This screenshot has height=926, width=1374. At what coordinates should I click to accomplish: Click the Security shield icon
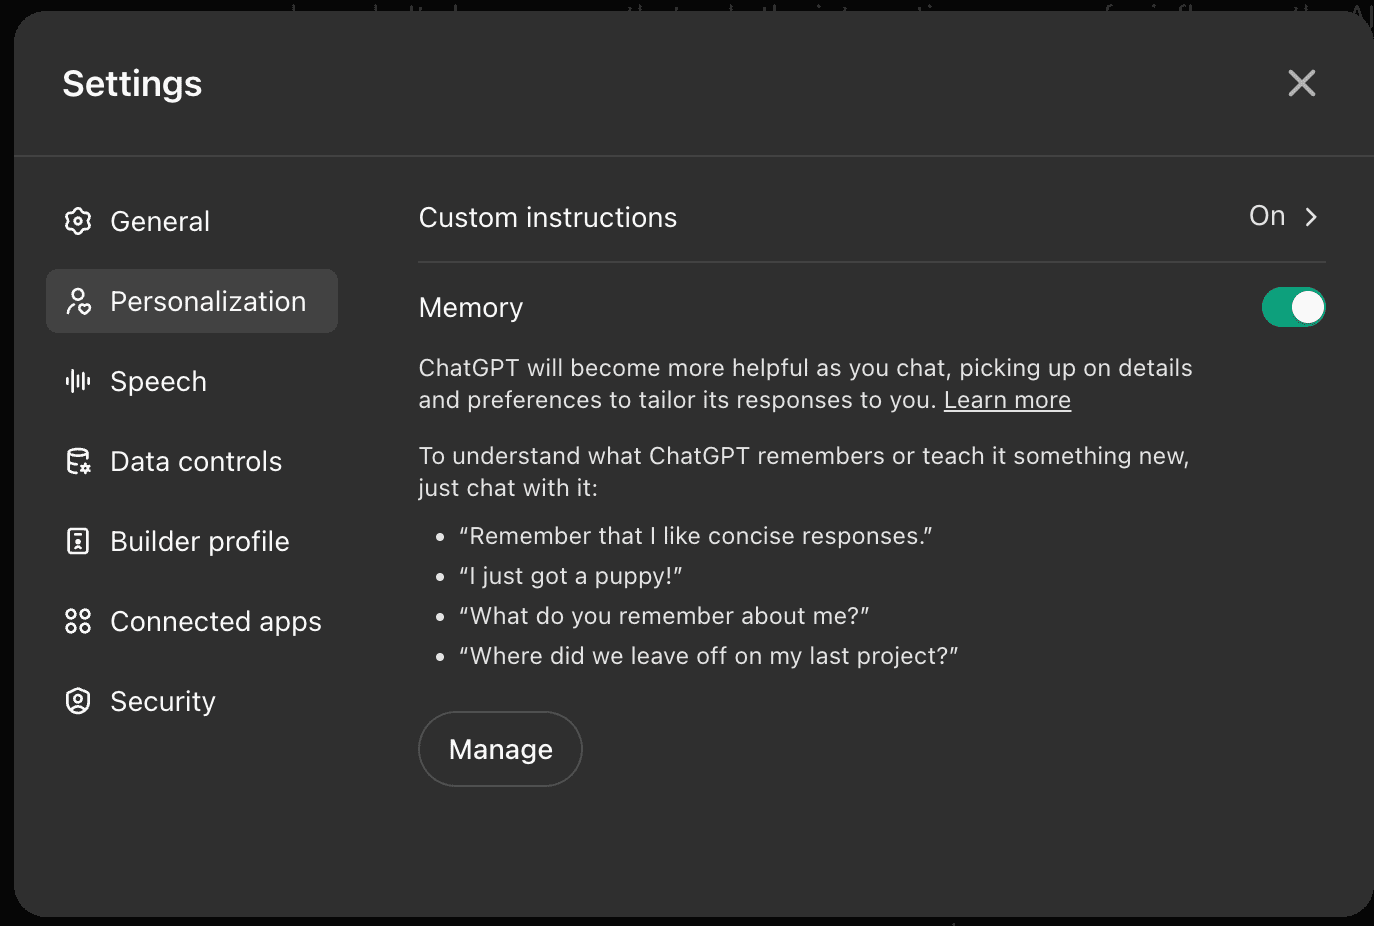pyautogui.click(x=78, y=701)
